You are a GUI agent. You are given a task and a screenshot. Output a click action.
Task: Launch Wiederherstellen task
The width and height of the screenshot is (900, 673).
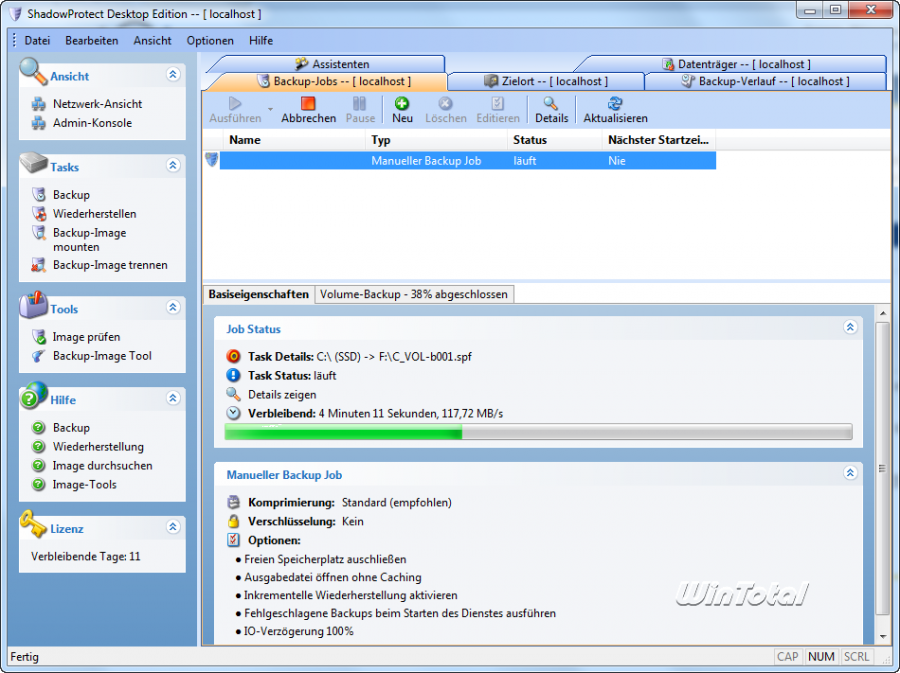click(x=94, y=213)
